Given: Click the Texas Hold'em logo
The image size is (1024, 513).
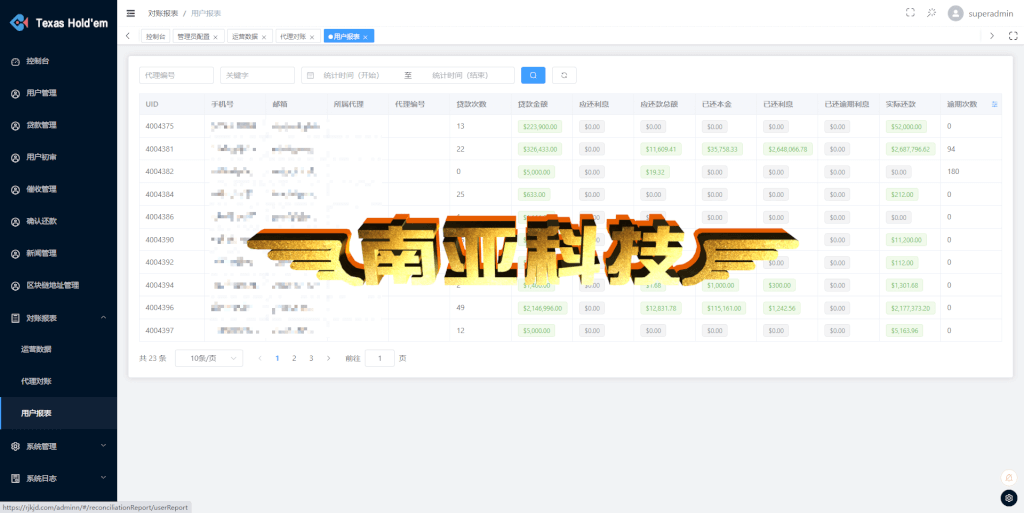Looking at the screenshot, I should [58, 23].
